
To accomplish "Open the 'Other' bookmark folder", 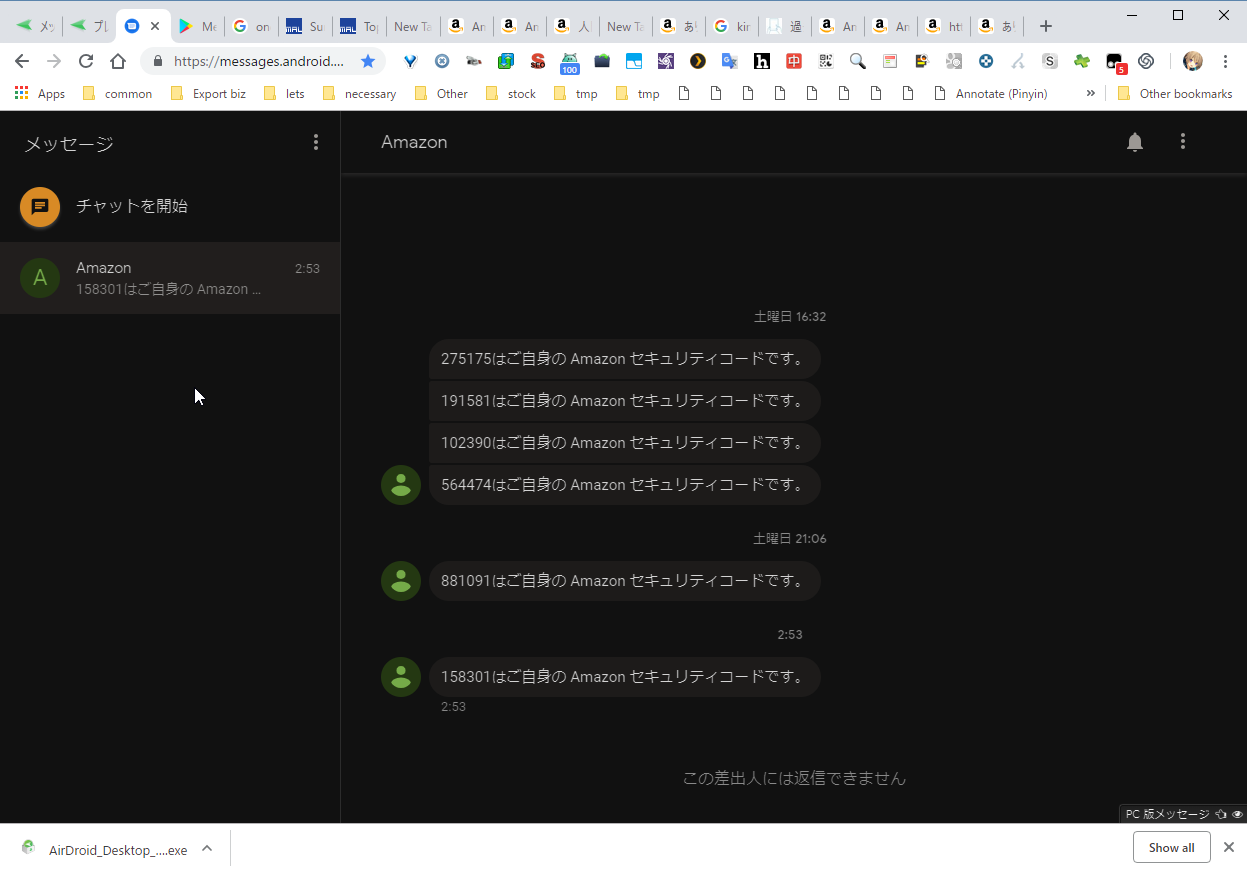I will (440, 93).
